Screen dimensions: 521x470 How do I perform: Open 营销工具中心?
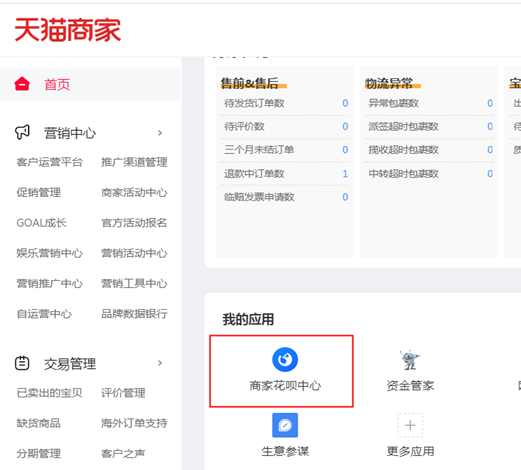tap(134, 284)
